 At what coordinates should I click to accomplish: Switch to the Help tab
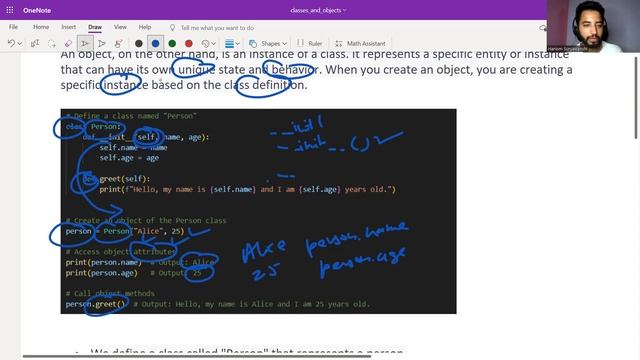[x=145, y=27]
